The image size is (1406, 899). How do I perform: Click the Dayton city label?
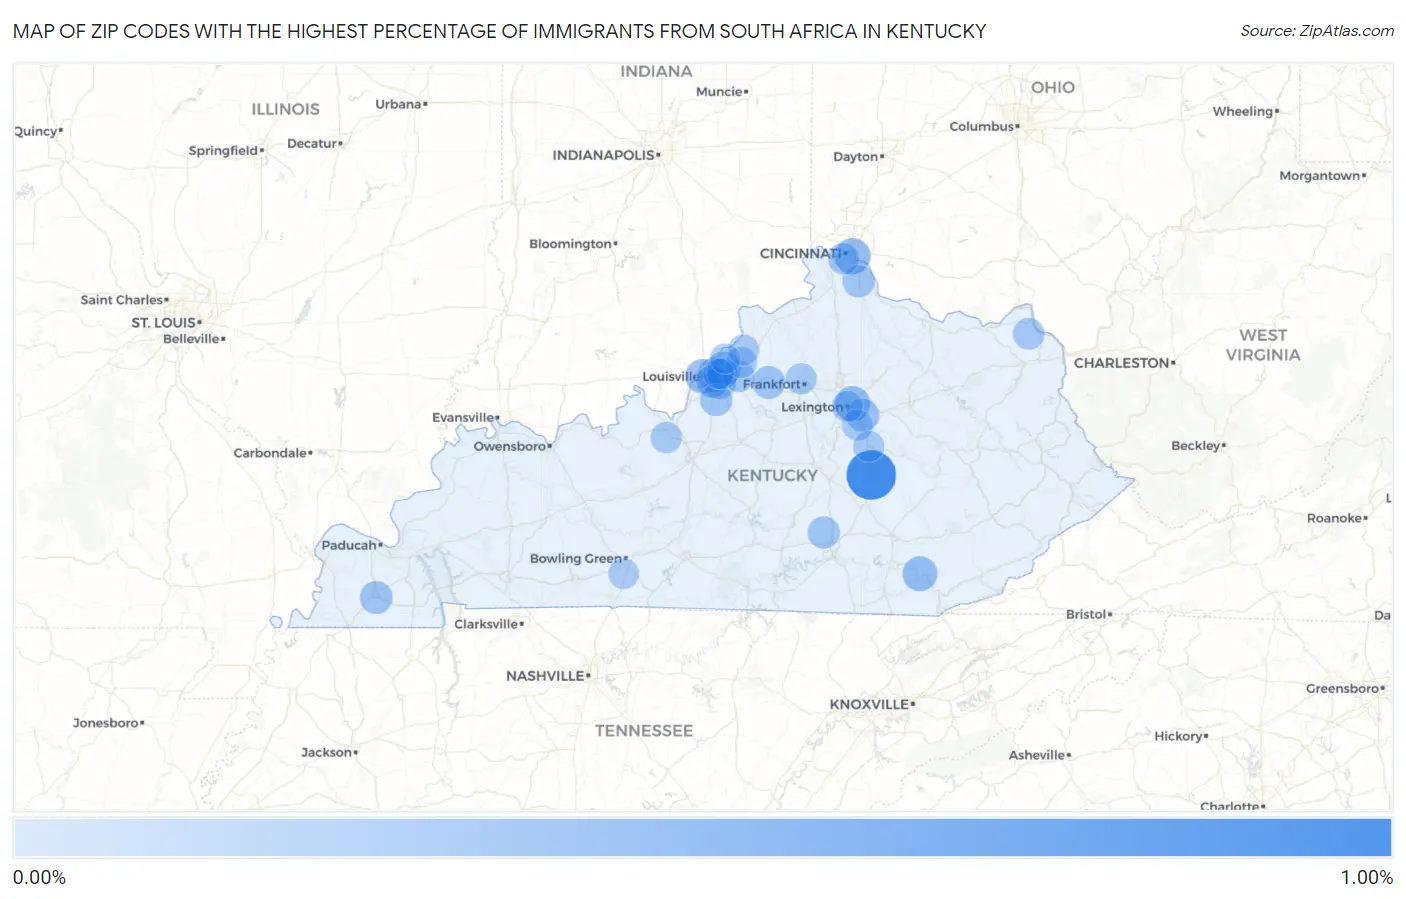(855, 157)
